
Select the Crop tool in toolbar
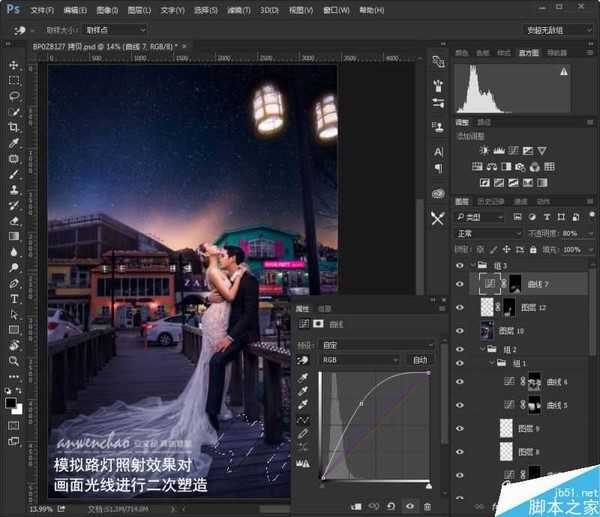[14, 127]
